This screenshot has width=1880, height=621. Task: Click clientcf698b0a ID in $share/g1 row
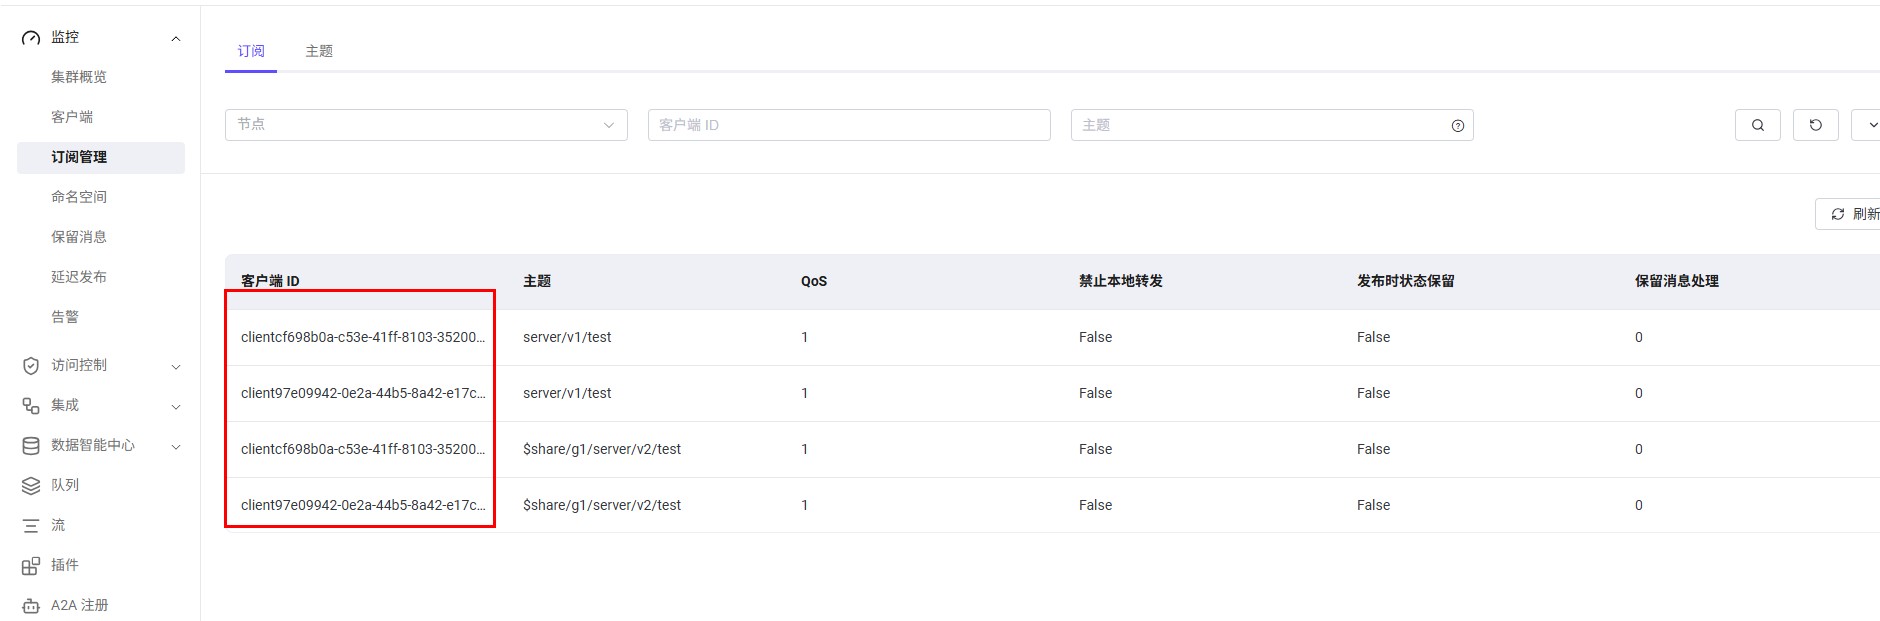coord(363,449)
